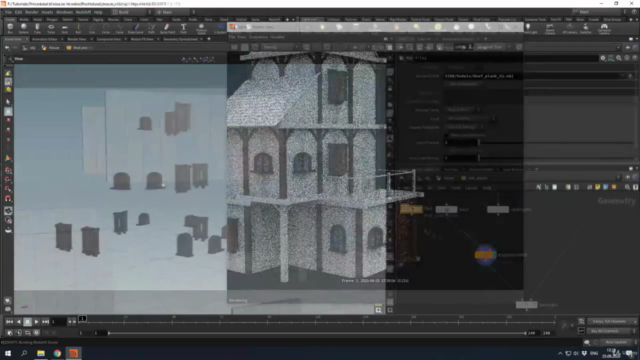
Task: Play the timeline forward
Action: (x=36, y=322)
